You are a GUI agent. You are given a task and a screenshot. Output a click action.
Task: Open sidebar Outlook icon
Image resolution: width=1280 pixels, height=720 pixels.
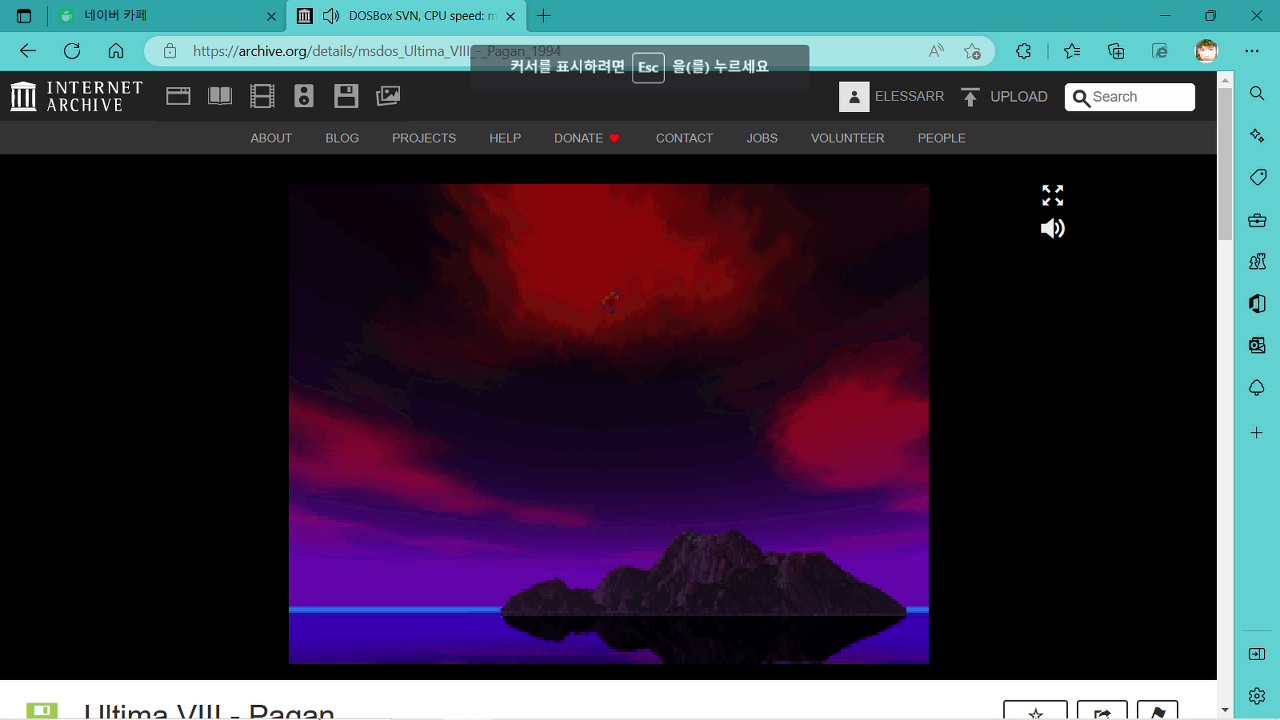[x=1257, y=345]
